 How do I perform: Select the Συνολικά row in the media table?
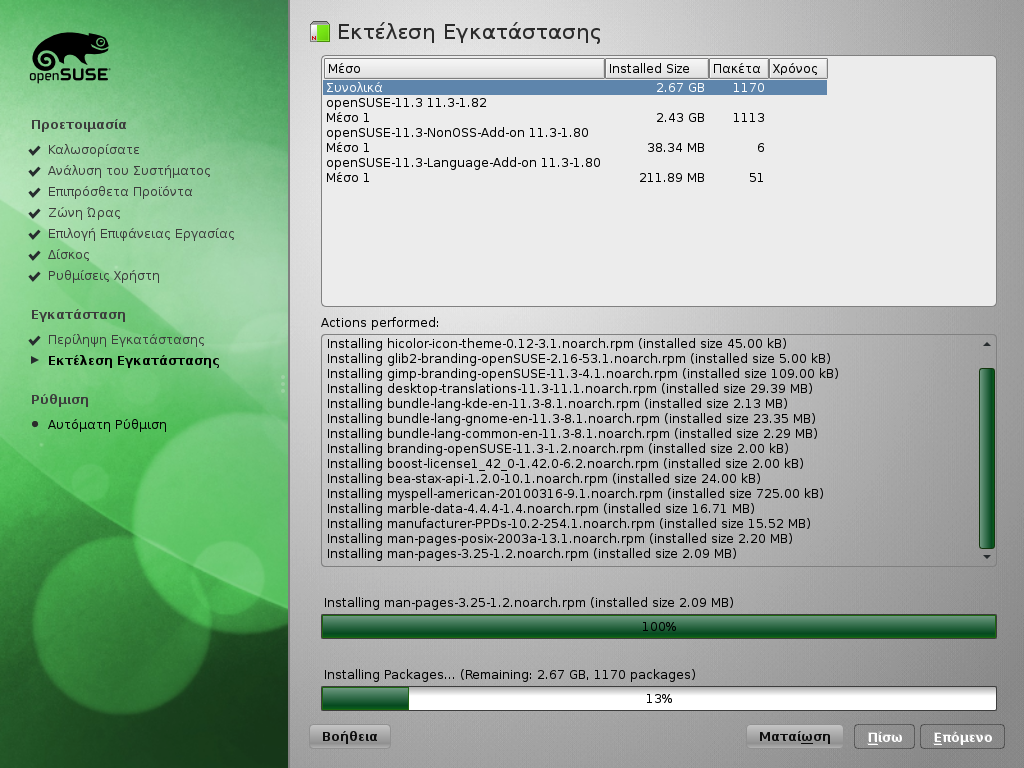(575, 88)
